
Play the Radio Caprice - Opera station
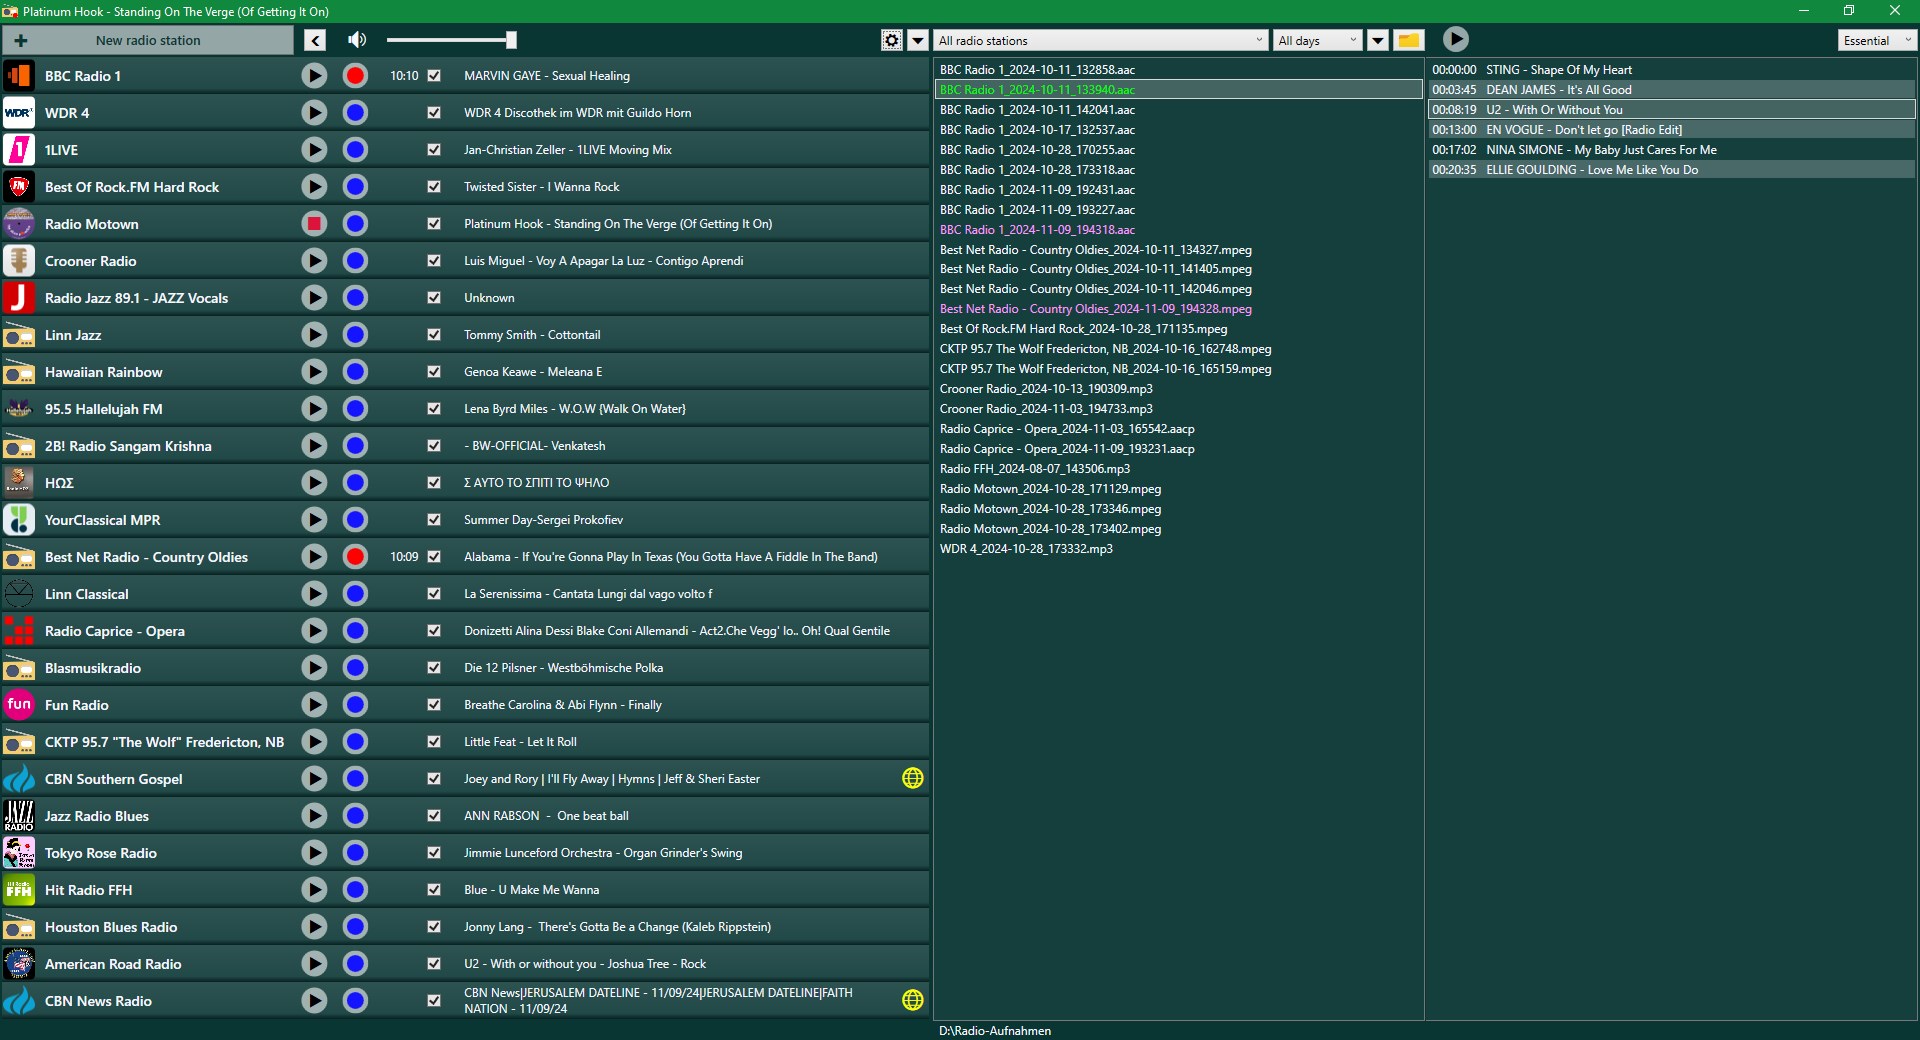pos(314,630)
